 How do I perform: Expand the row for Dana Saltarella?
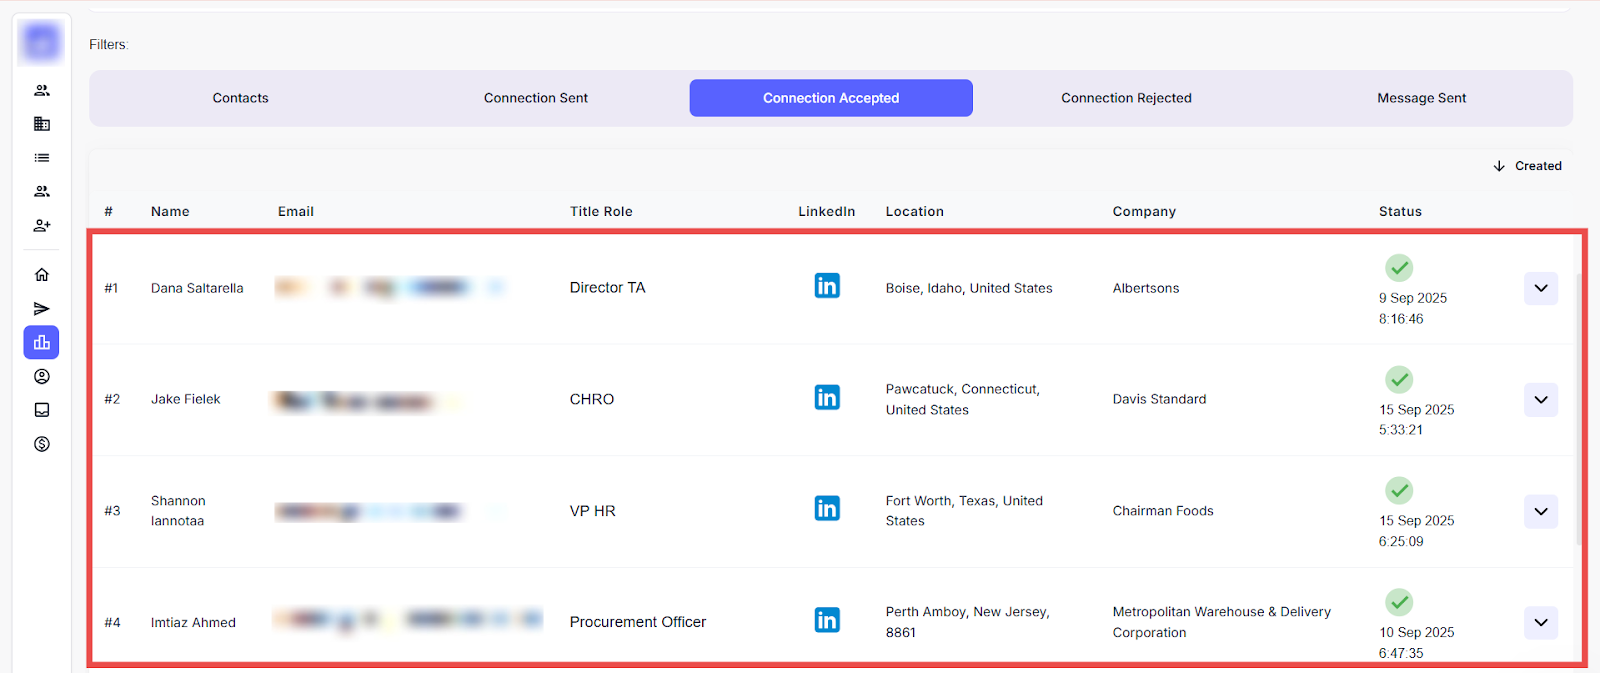tap(1541, 289)
